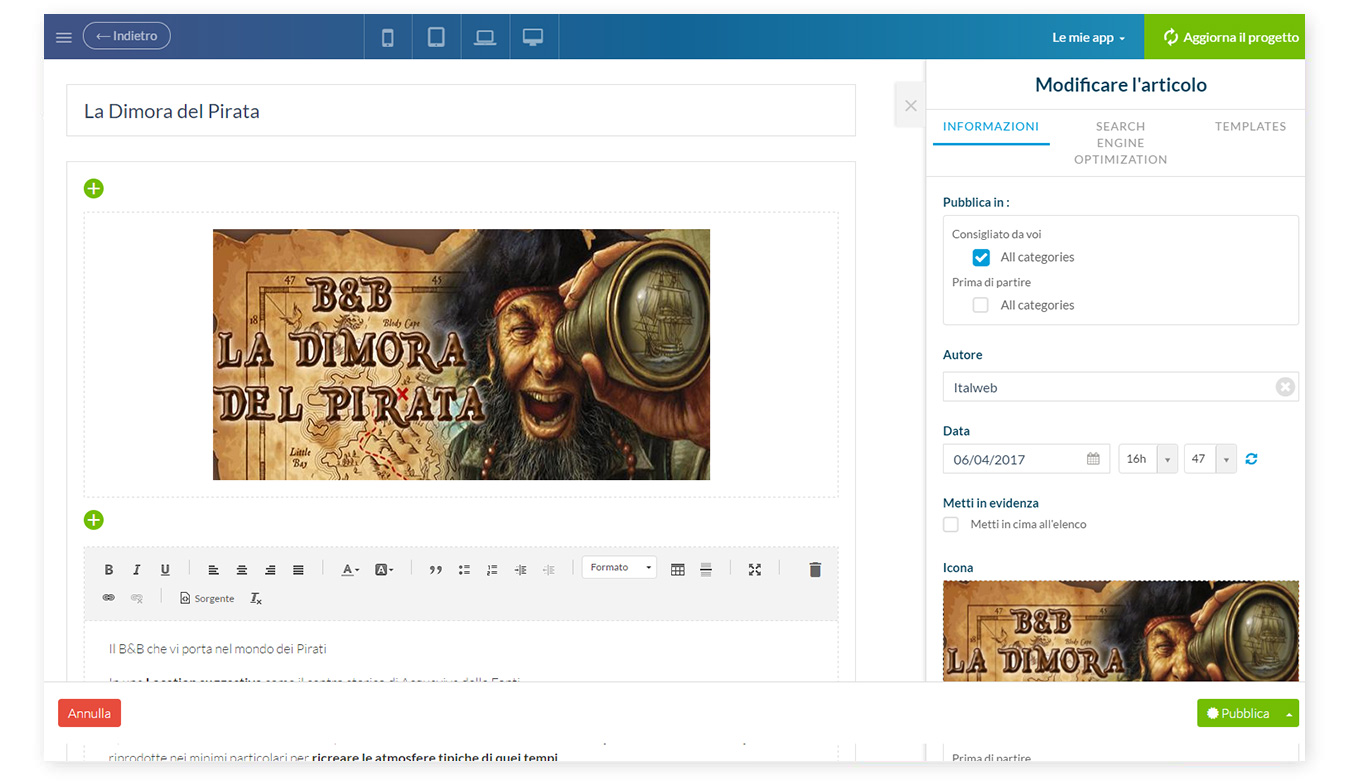Screen dimensions: 1350x781
Task: Click the Icona thumbnail image
Action: click(1120, 631)
